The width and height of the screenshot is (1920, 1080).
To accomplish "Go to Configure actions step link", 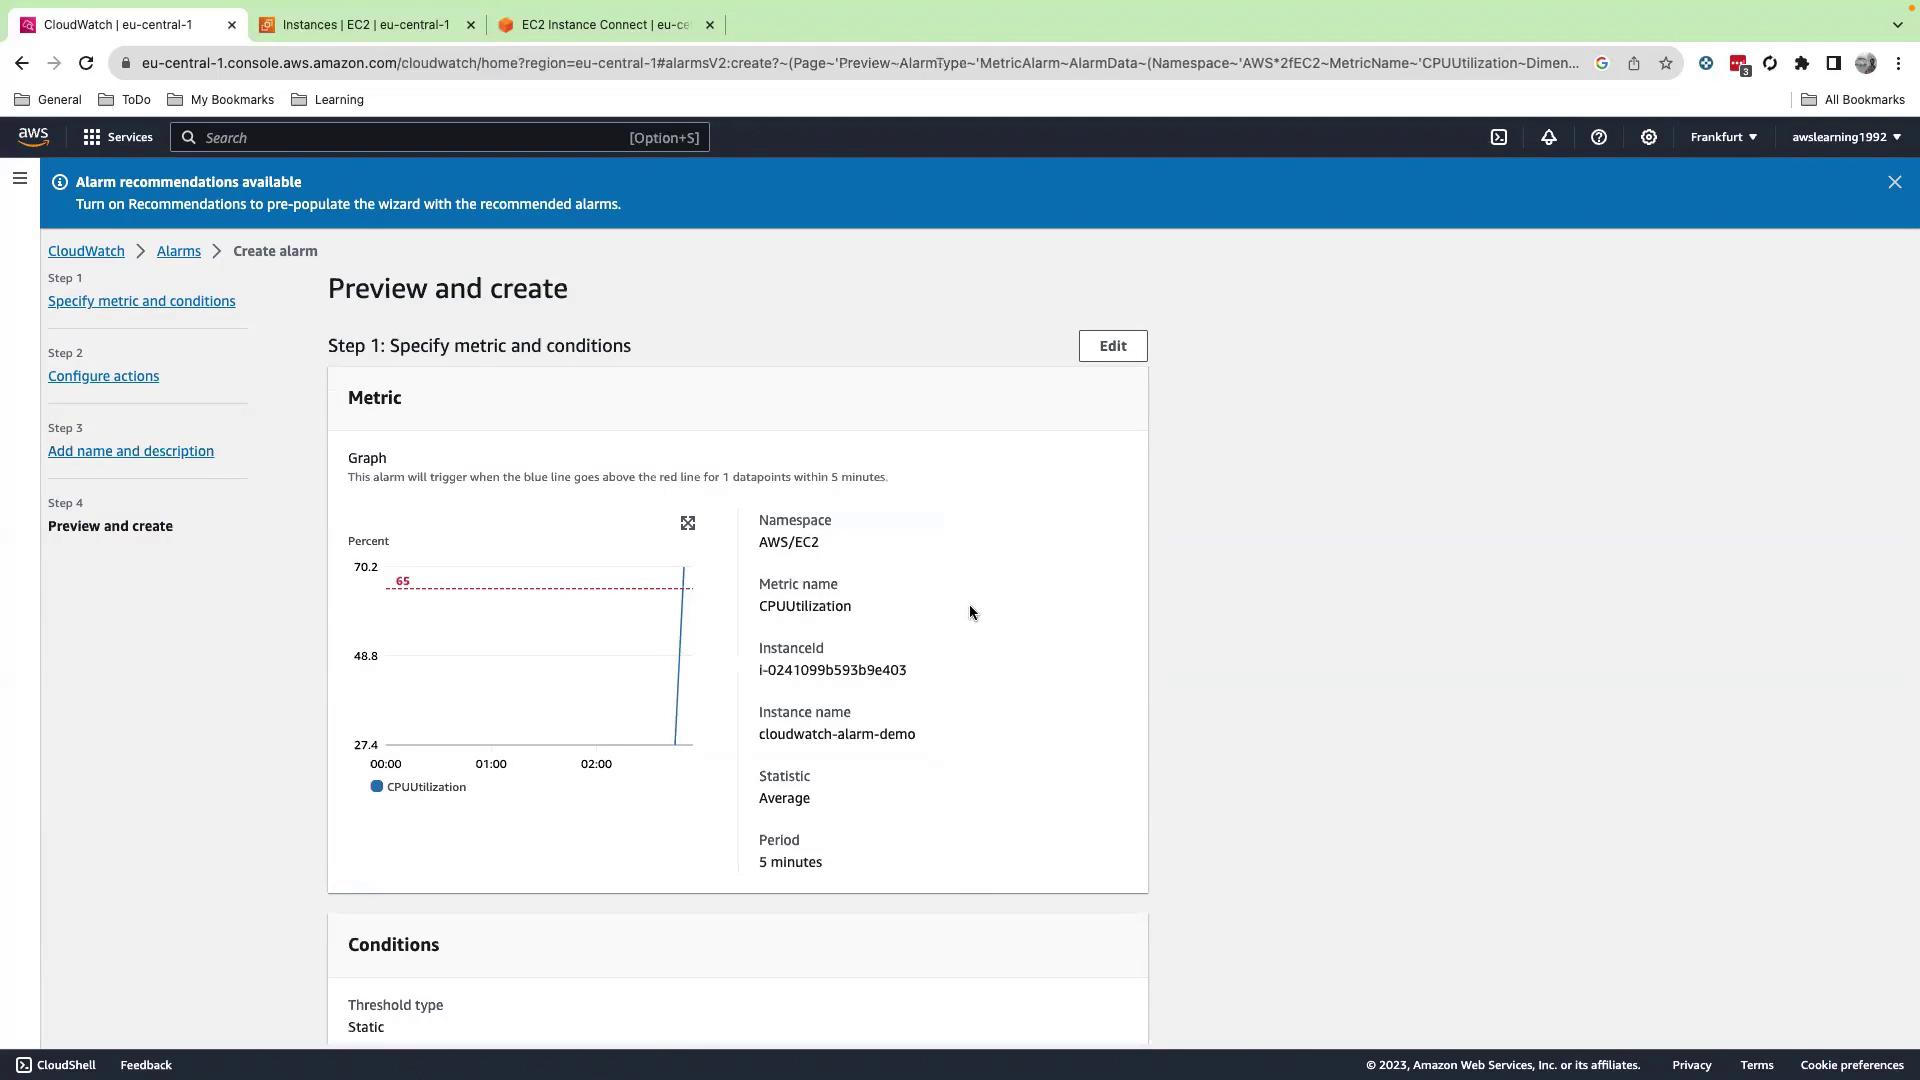I will [103, 376].
